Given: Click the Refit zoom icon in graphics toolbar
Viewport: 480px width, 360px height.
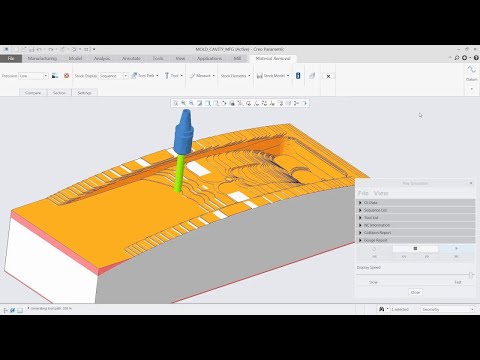Looking at the screenshot, I should [x=175, y=103].
